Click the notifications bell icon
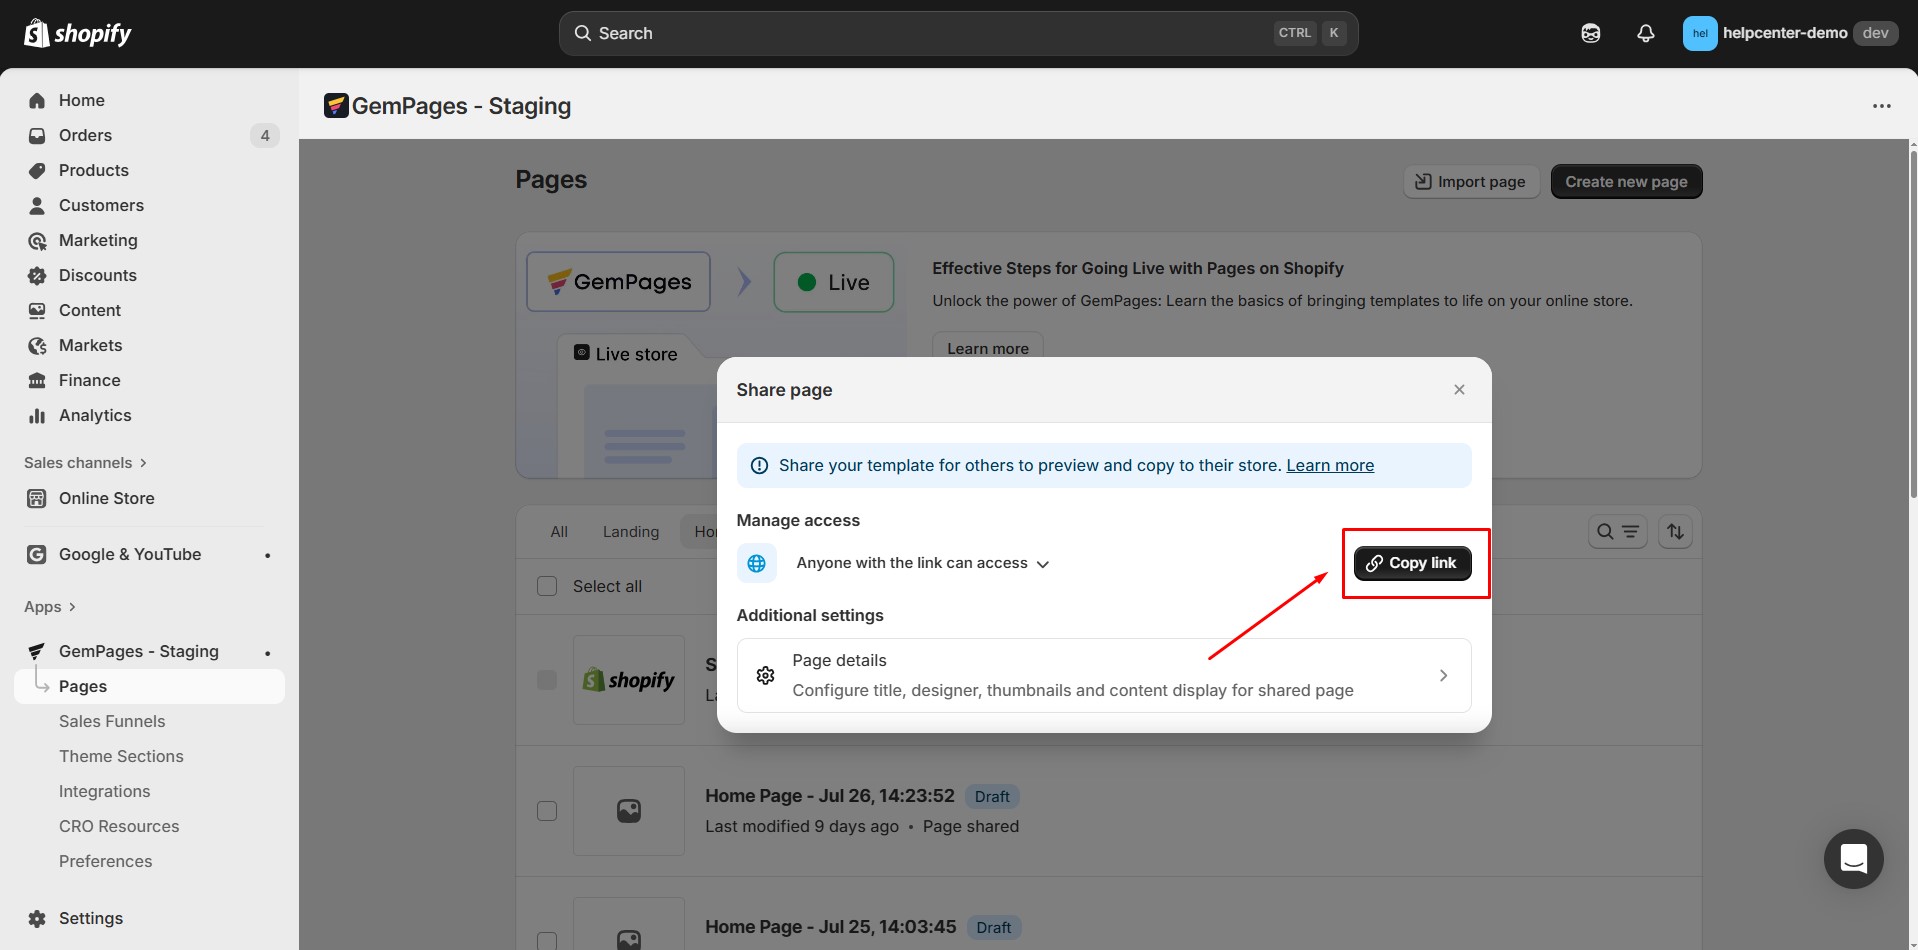This screenshot has height=950, width=1918. tap(1645, 33)
